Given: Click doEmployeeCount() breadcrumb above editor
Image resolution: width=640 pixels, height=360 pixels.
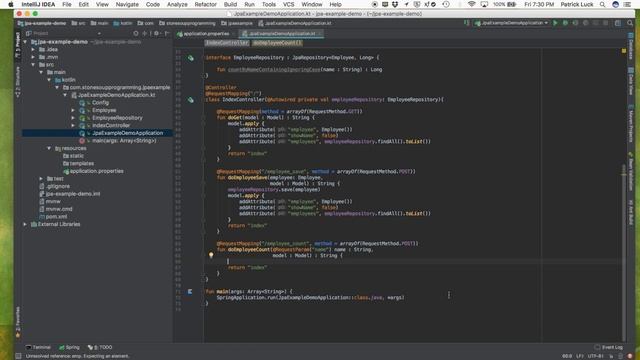Looking at the screenshot, I should click(x=277, y=43).
